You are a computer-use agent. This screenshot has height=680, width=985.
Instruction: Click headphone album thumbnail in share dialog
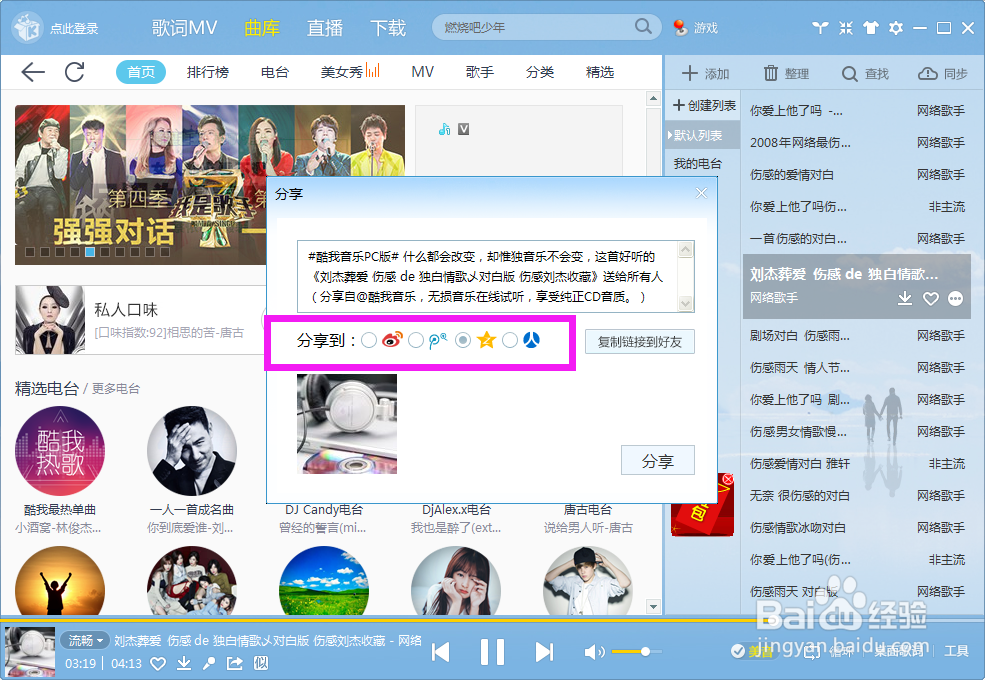click(347, 424)
